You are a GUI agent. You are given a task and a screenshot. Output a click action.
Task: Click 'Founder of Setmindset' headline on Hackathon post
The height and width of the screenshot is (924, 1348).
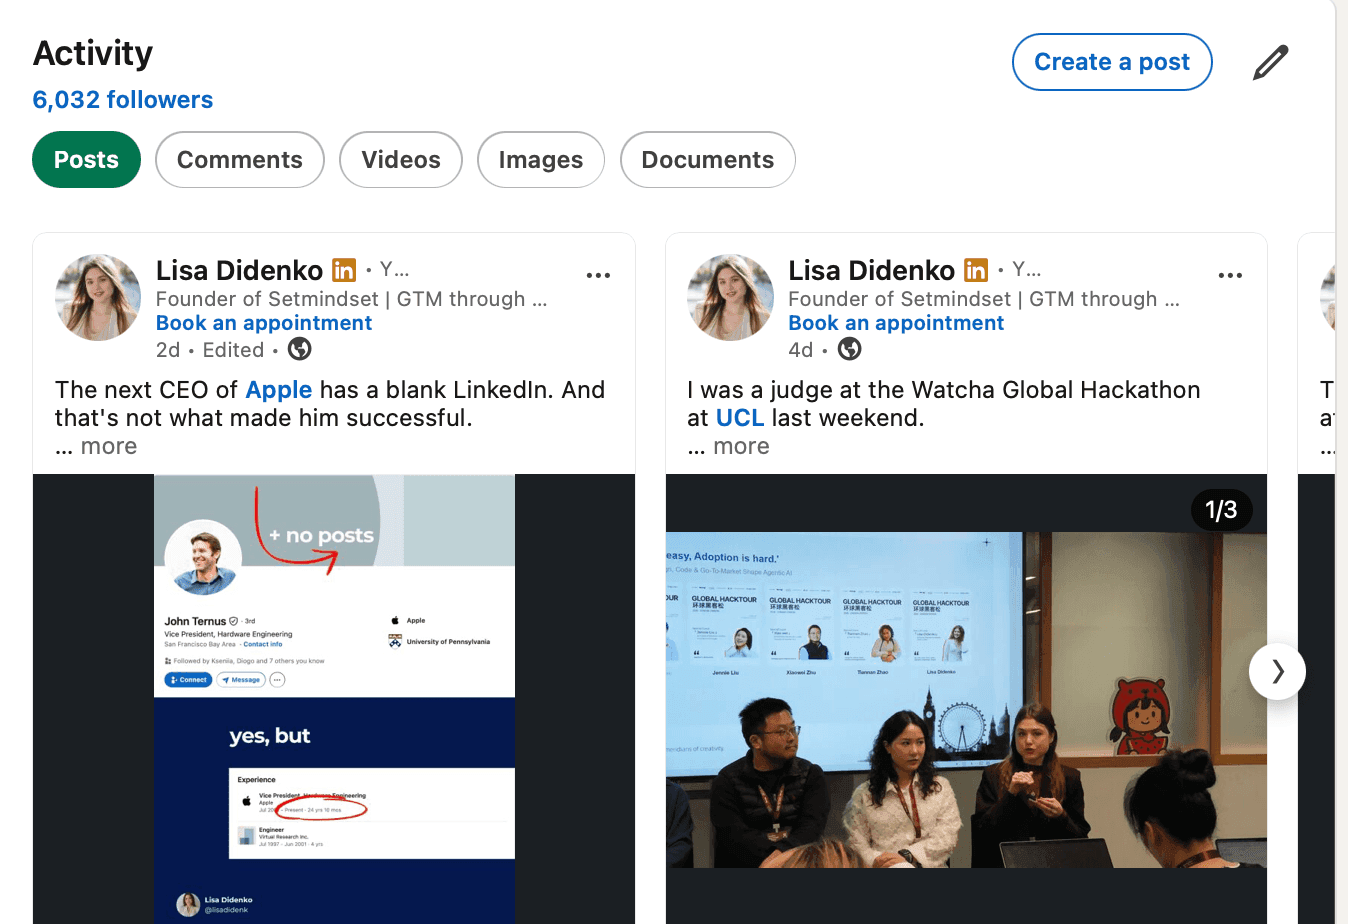[984, 299]
